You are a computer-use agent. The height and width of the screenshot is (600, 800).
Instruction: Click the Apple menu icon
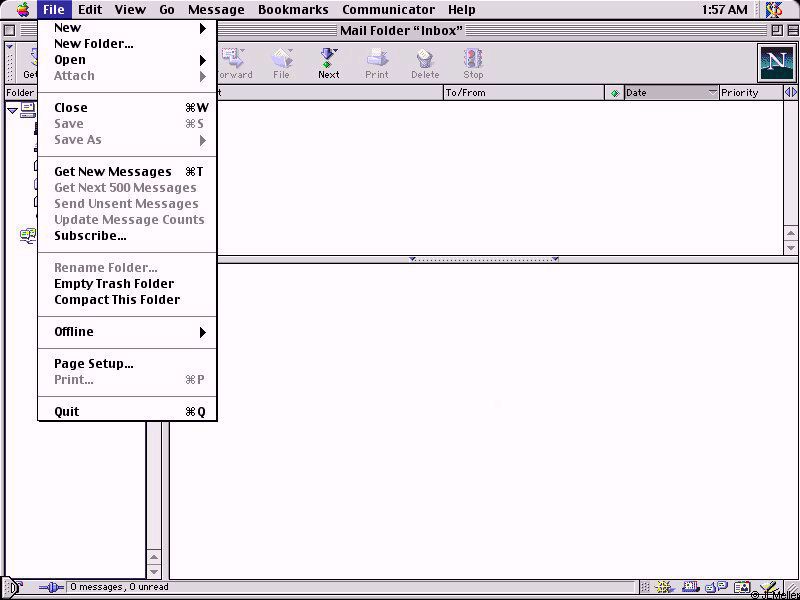pyautogui.click(x=22, y=10)
